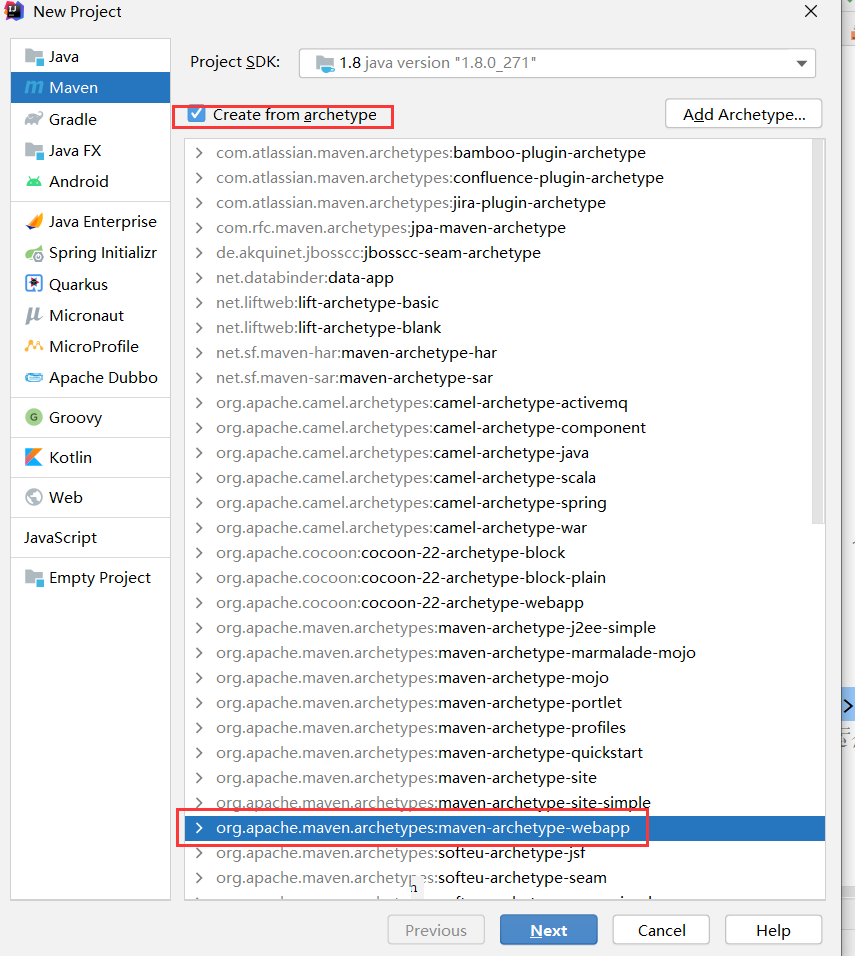Expand maven-archetype-quickstart chevron

(x=199, y=752)
